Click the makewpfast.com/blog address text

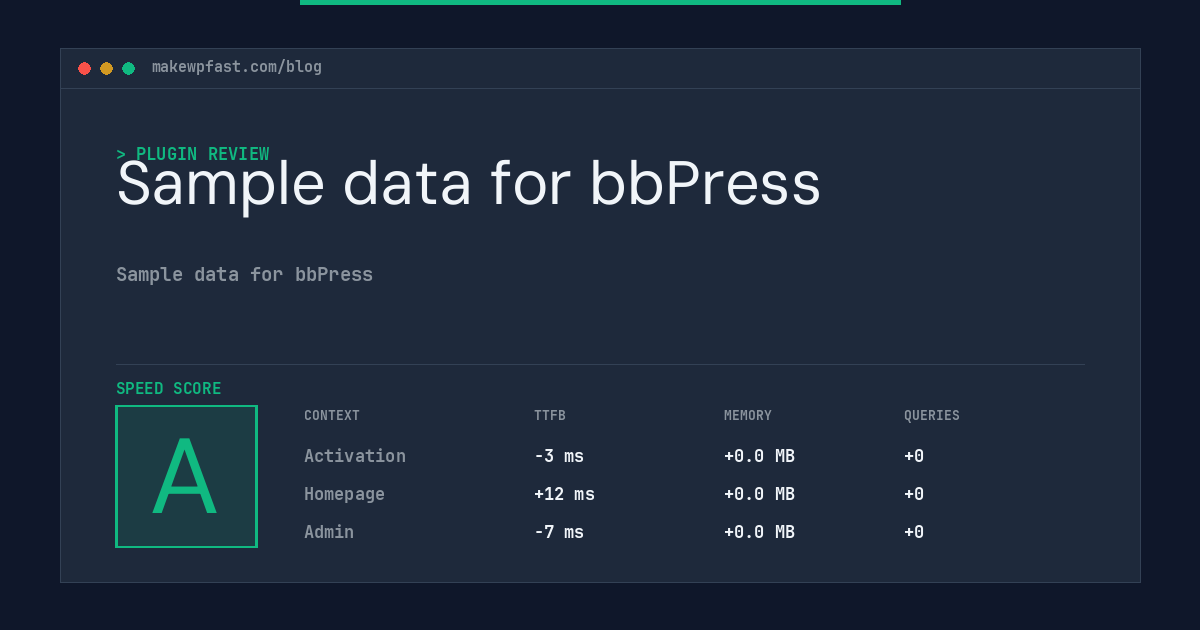pos(237,67)
